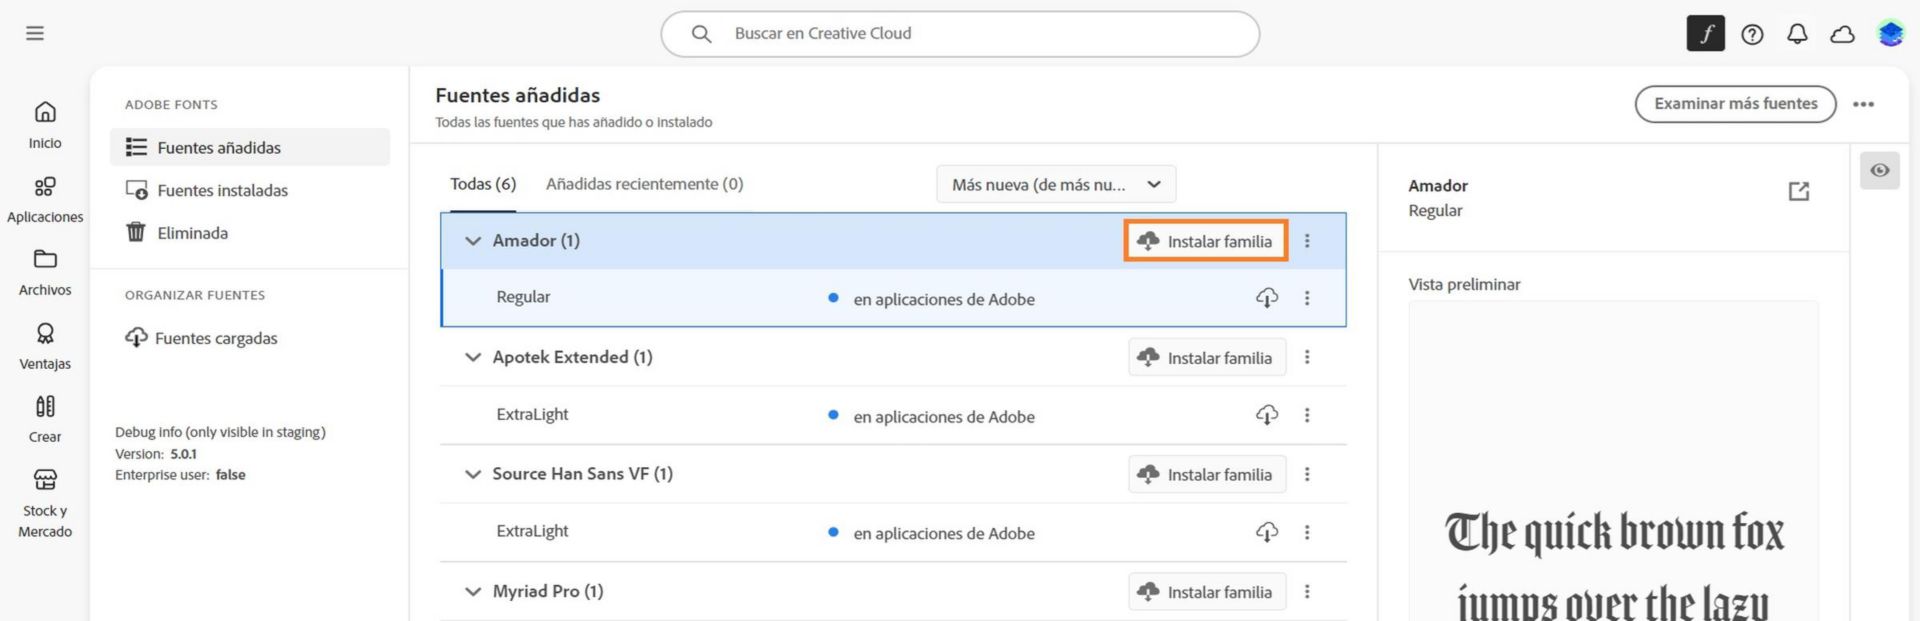Install the Amador family
The height and width of the screenshot is (621, 1920).
pyautogui.click(x=1206, y=241)
